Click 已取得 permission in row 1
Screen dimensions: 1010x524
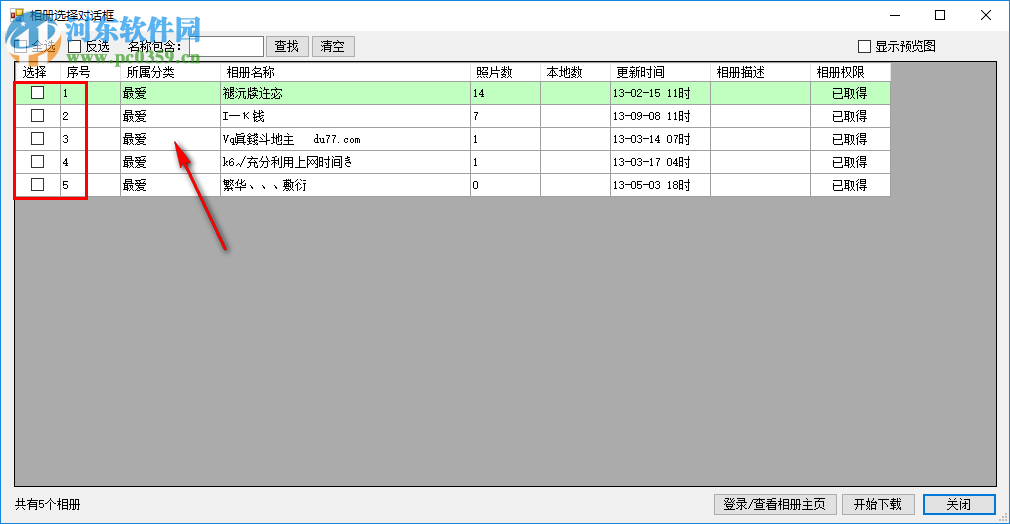850,93
